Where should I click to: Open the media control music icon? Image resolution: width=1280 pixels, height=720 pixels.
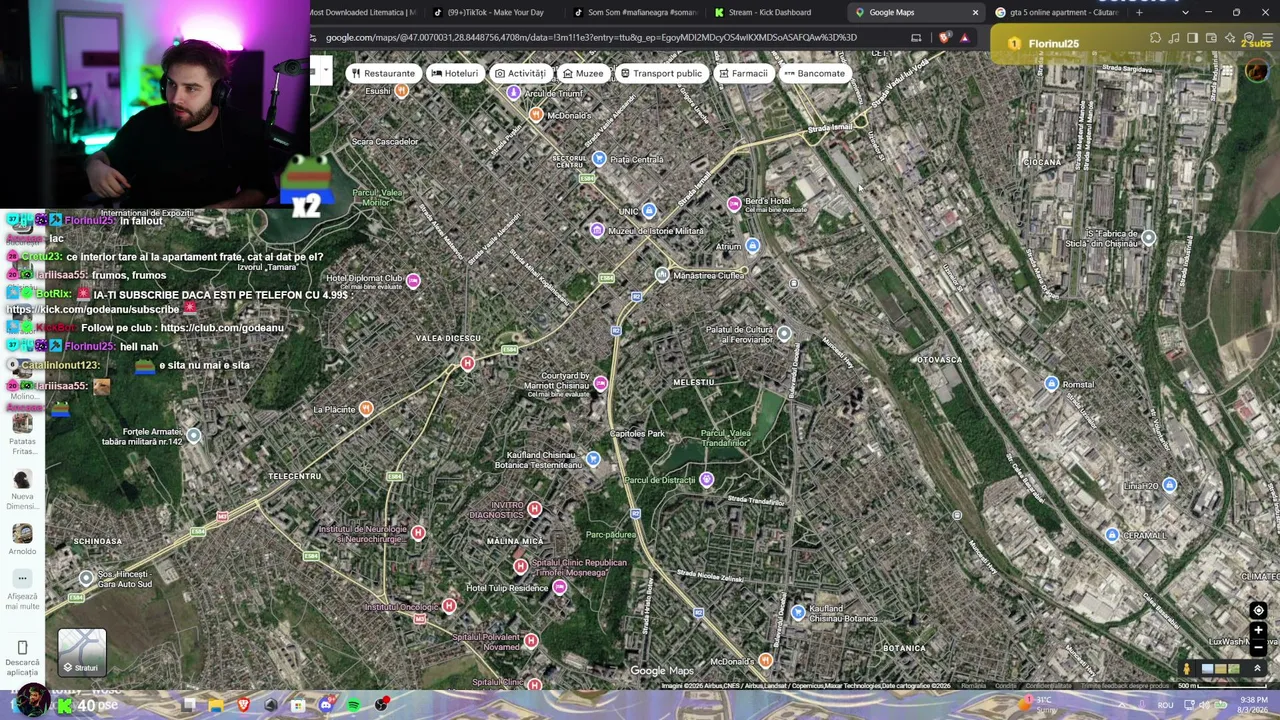click(1174, 38)
